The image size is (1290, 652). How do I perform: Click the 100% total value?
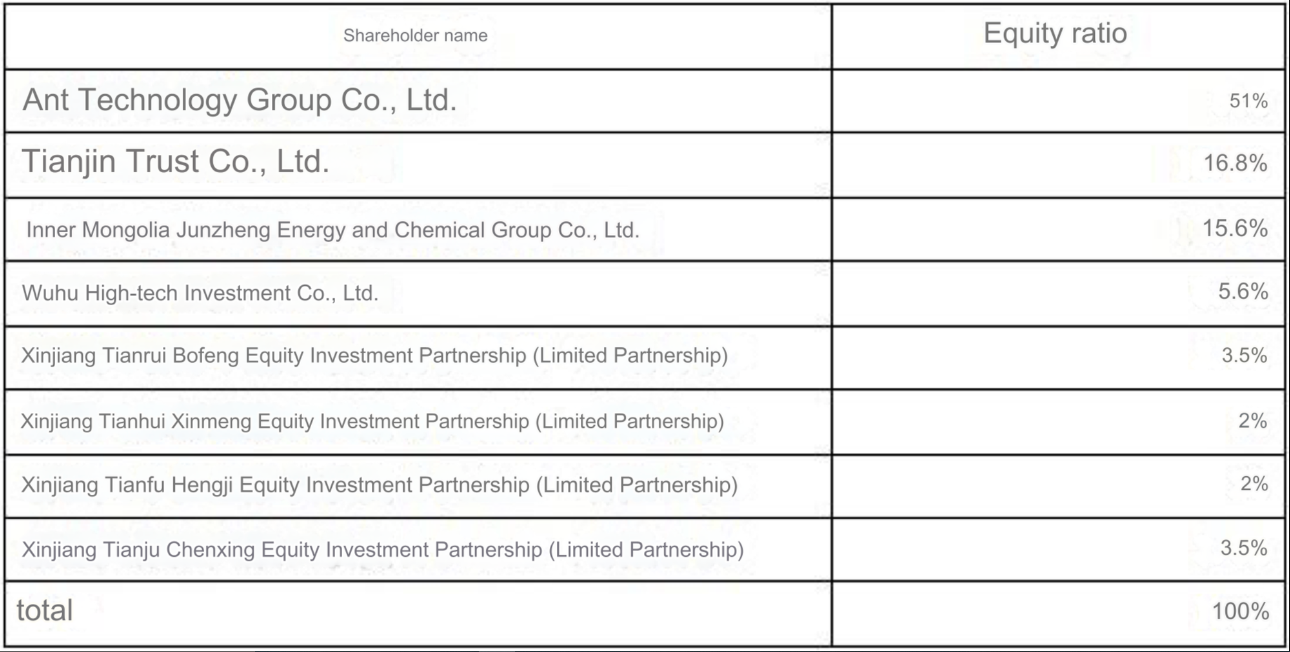coord(1240,611)
